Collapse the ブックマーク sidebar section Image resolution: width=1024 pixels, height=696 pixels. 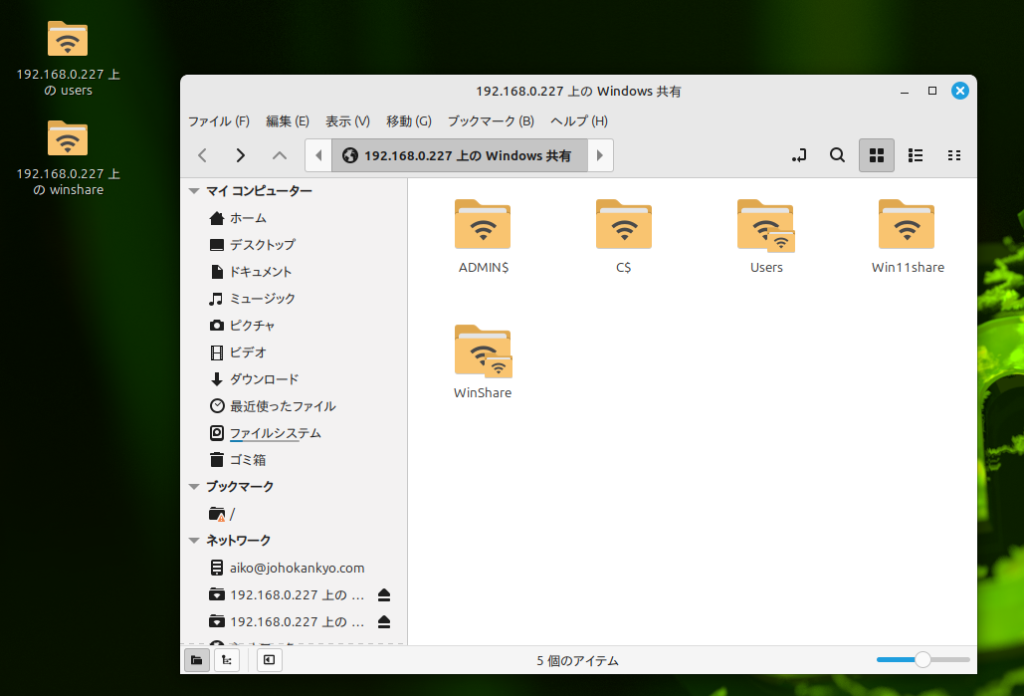tap(194, 487)
